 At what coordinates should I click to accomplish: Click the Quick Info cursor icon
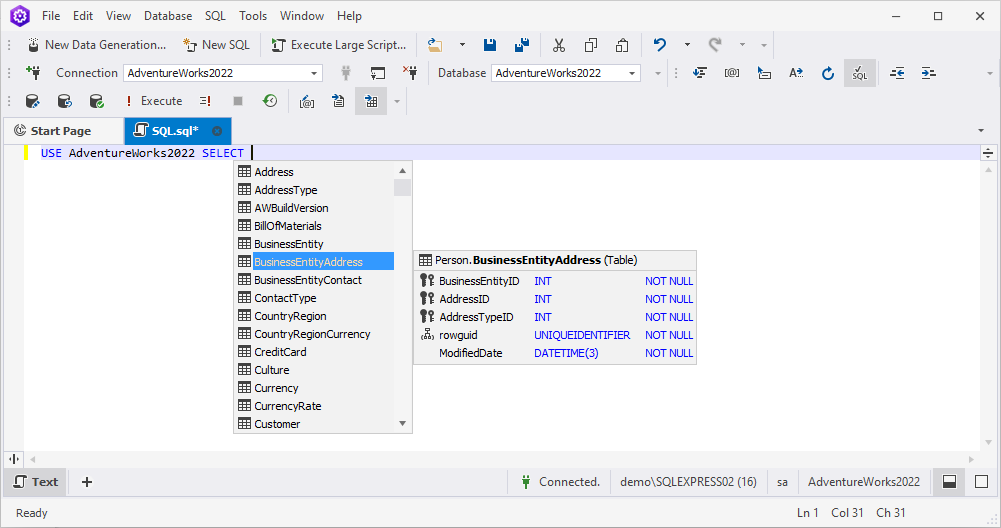pyautogui.click(x=764, y=73)
